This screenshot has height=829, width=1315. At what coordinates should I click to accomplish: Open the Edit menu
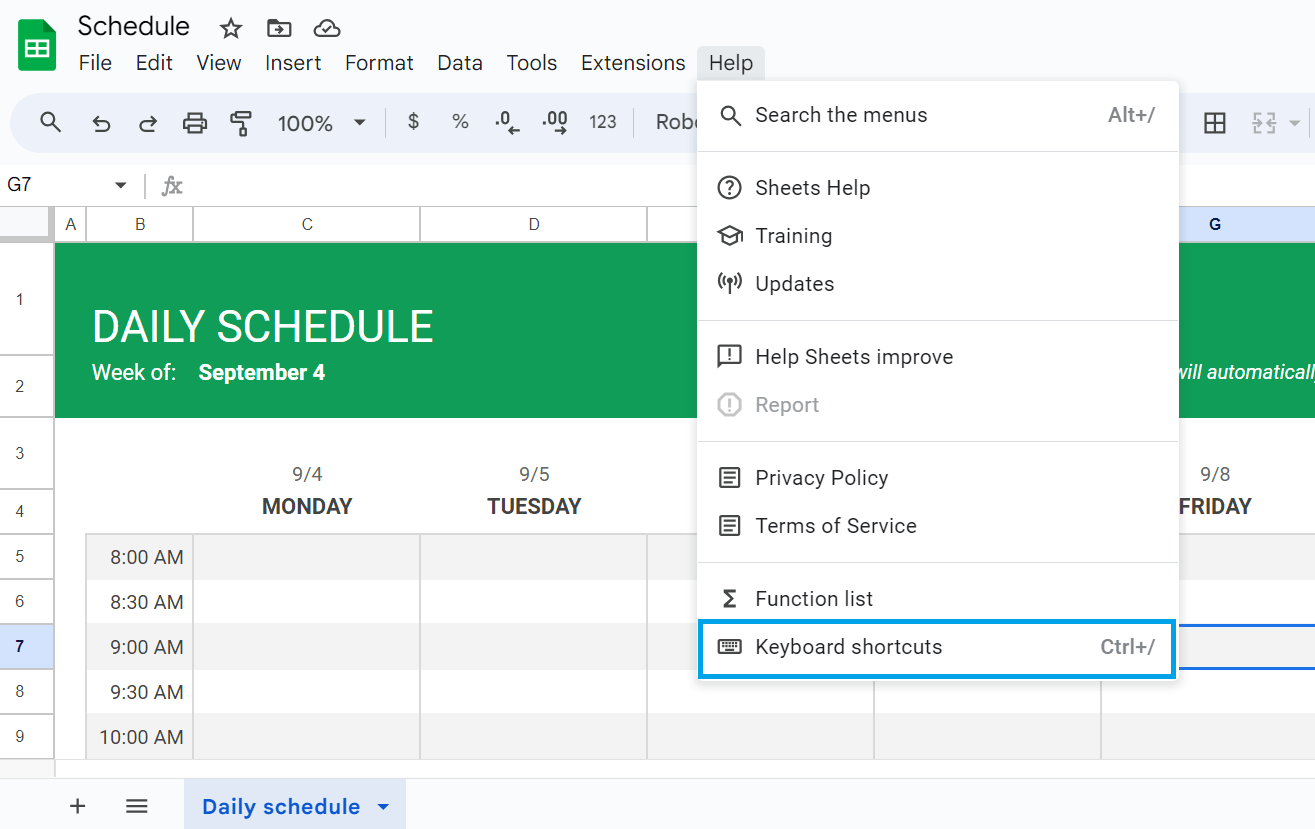(154, 63)
